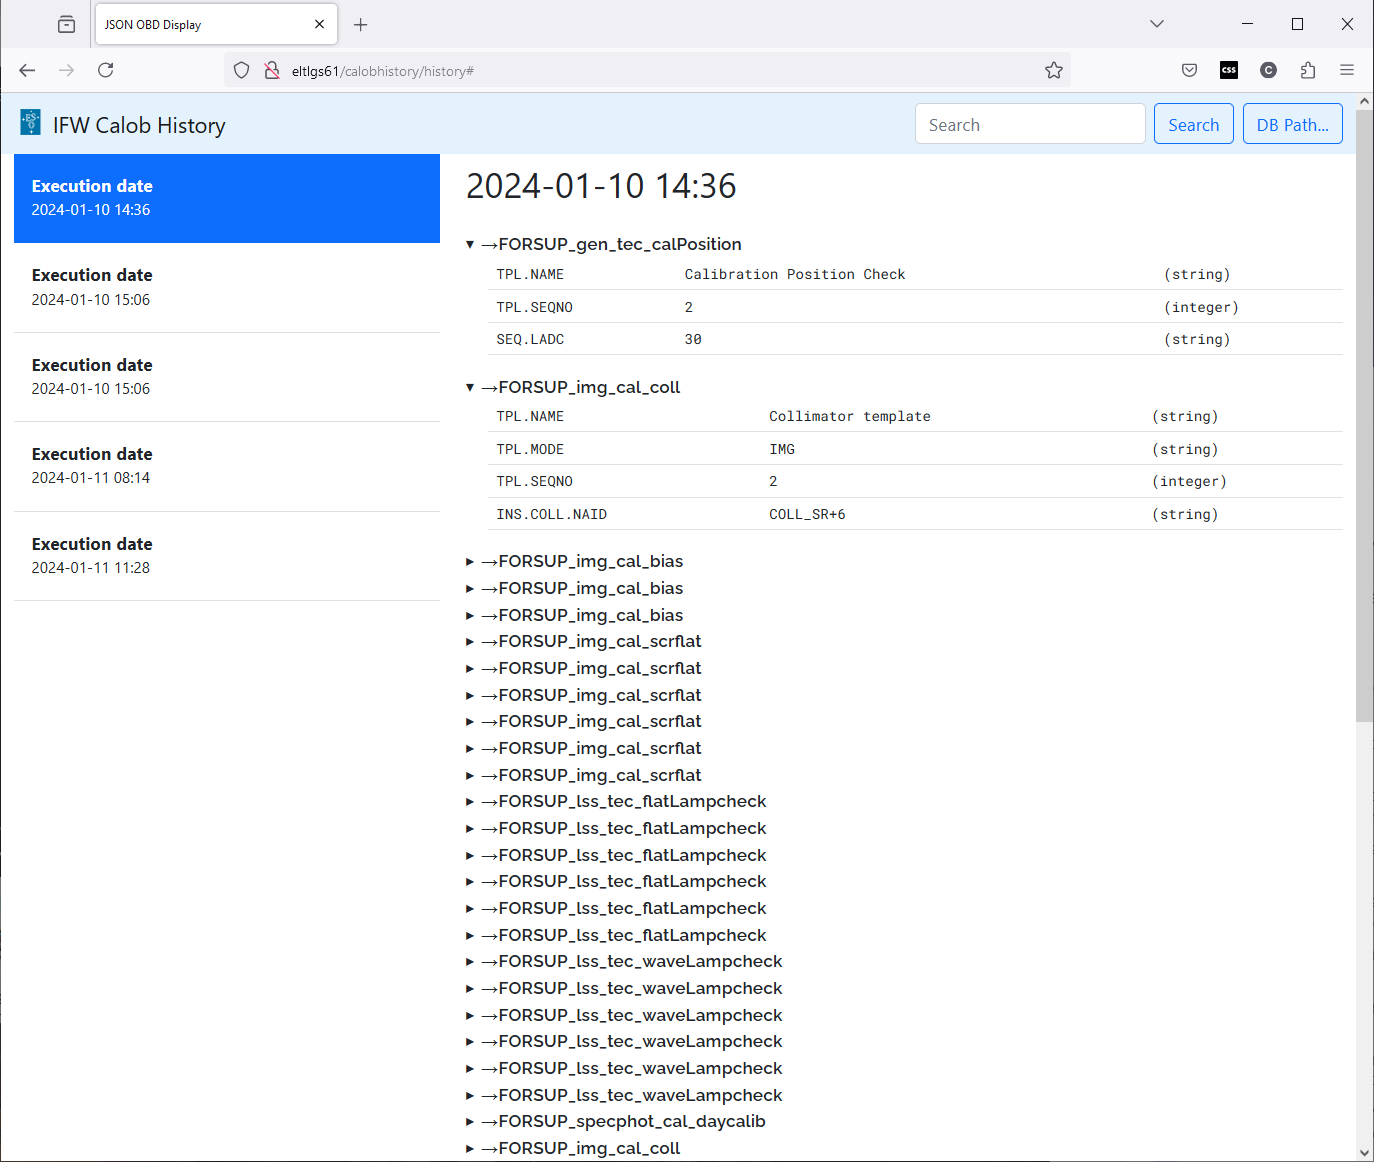Select the execution dated 2024-01-11 11:28

click(x=227, y=556)
